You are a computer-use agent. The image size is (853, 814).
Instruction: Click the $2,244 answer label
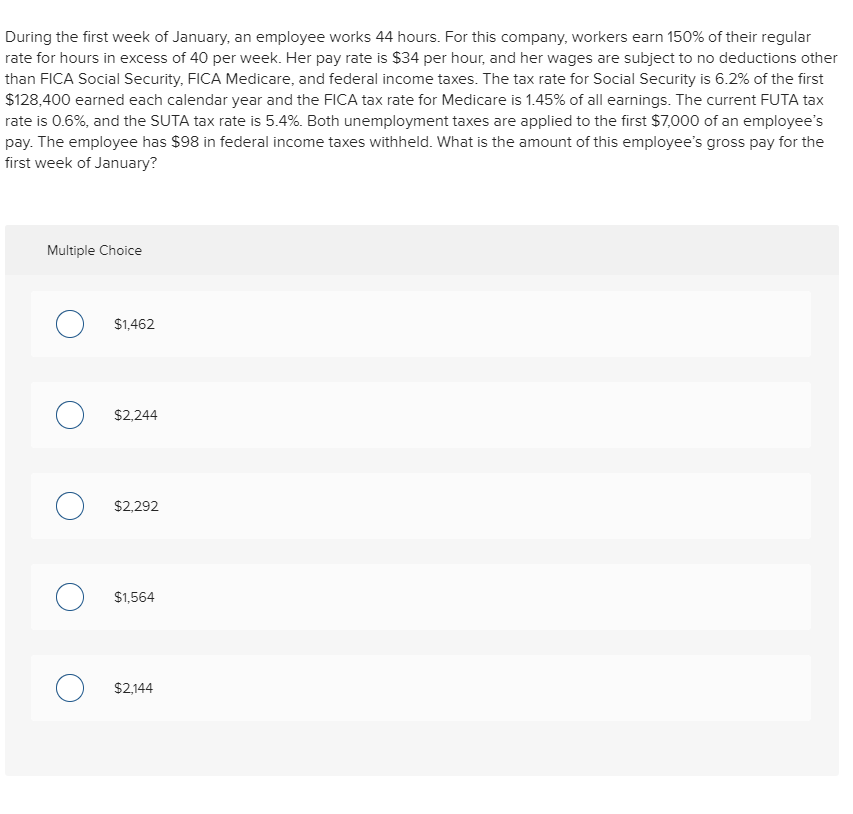tap(135, 415)
